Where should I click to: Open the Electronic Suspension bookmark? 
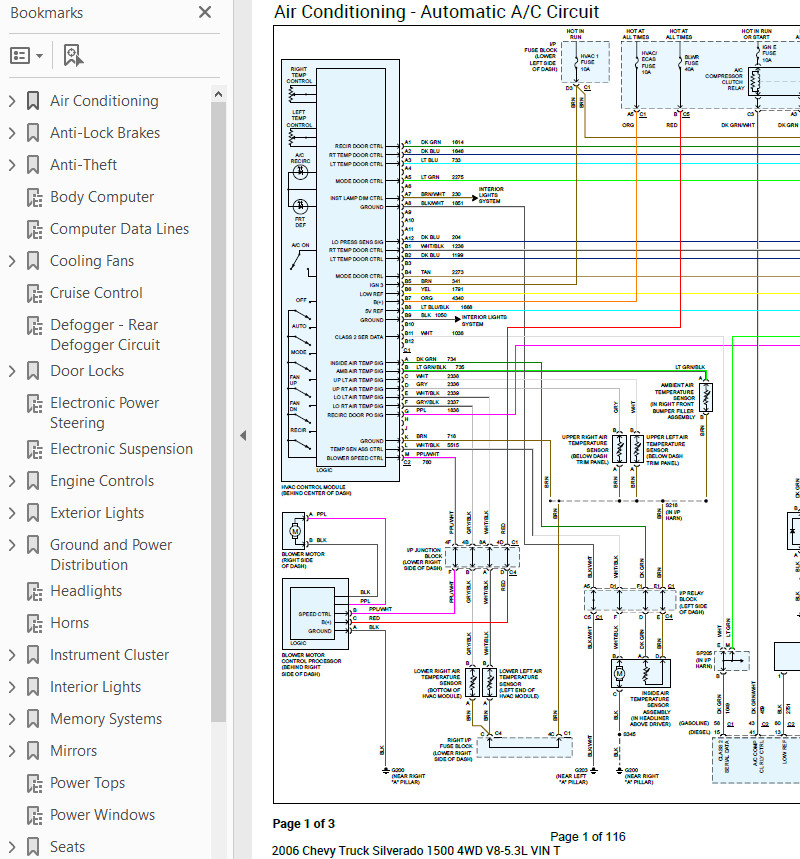click(121, 449)
